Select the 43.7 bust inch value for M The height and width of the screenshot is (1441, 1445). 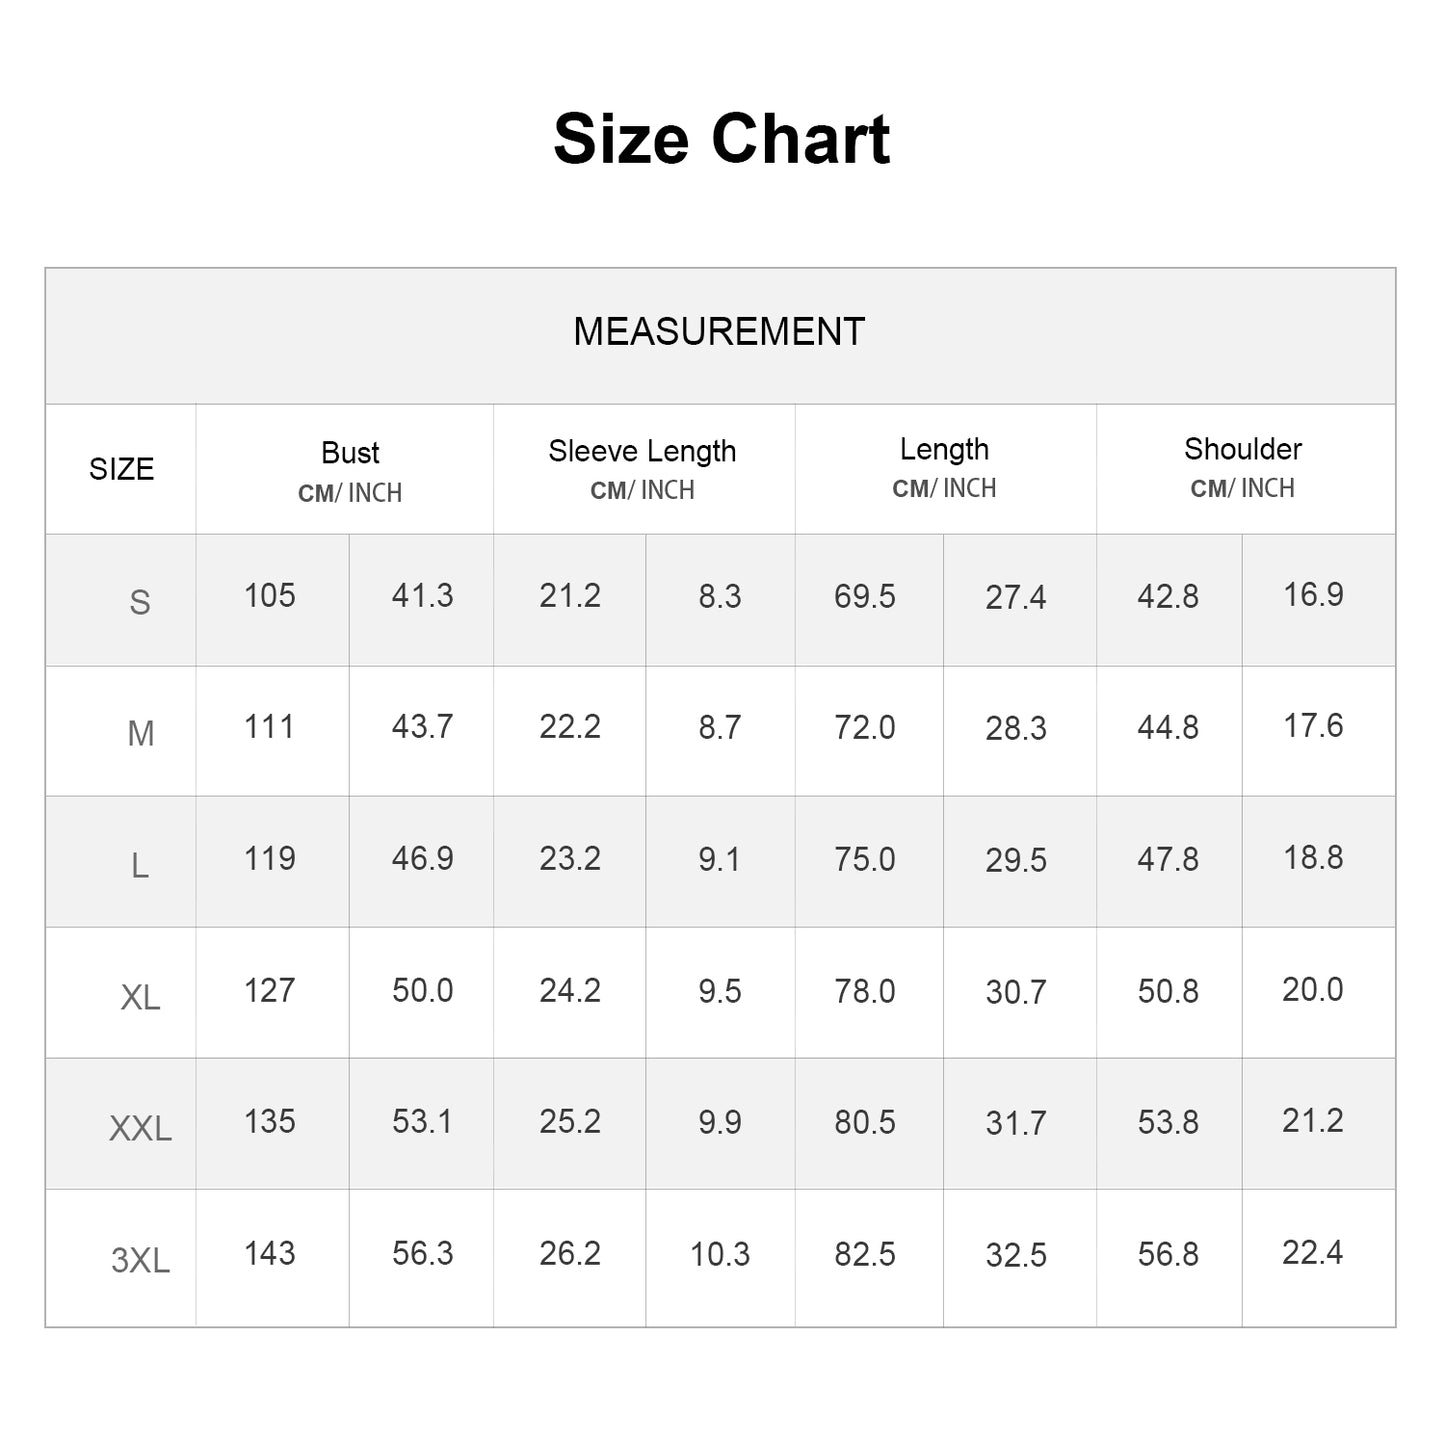[422, 727]
